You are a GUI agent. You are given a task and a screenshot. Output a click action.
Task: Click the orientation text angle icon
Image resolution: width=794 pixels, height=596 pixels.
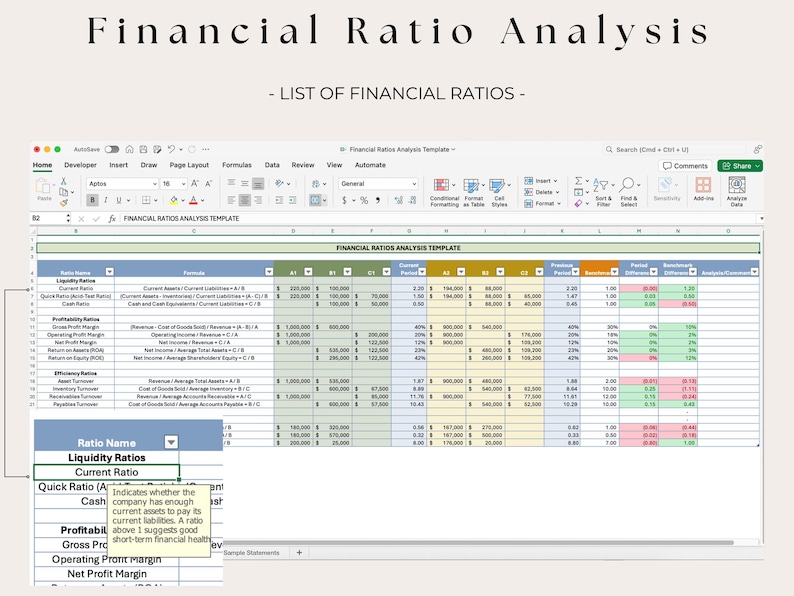click(x=279, y=184)
